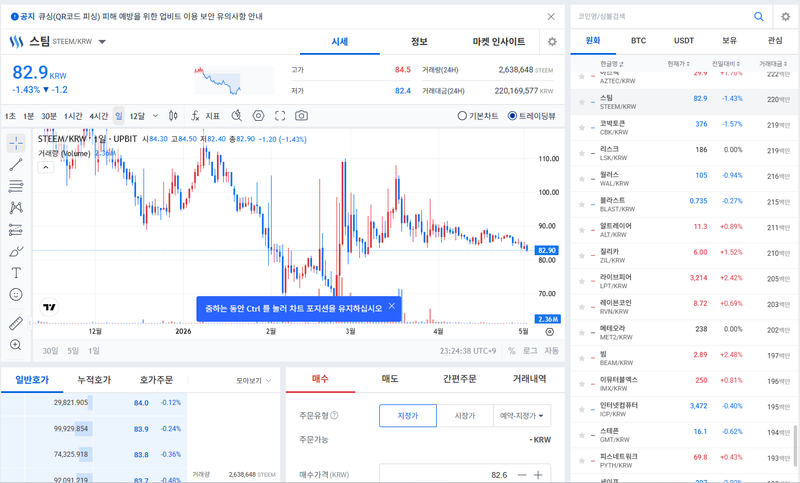800x483 pixels.
Task: Sort watchlist by 한글명
Action: tap(612, 64)
